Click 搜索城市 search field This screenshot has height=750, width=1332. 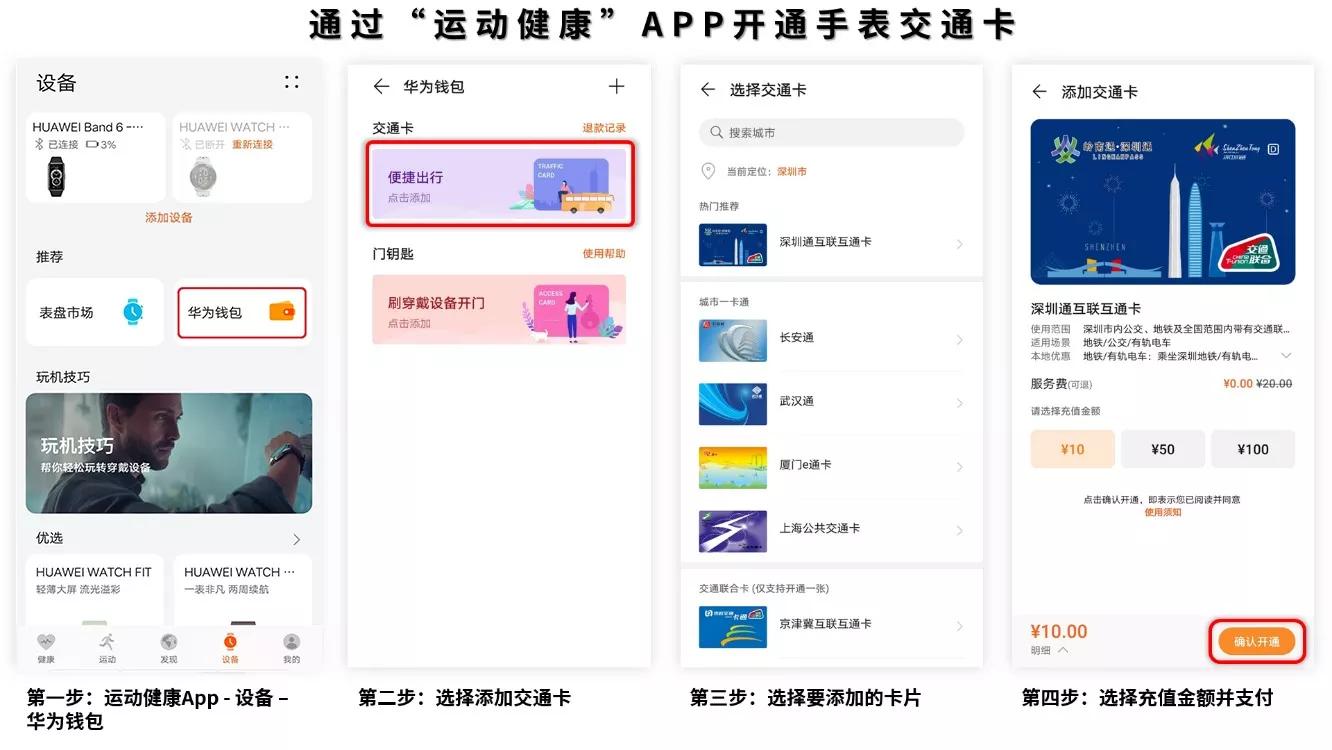(831, 132)
